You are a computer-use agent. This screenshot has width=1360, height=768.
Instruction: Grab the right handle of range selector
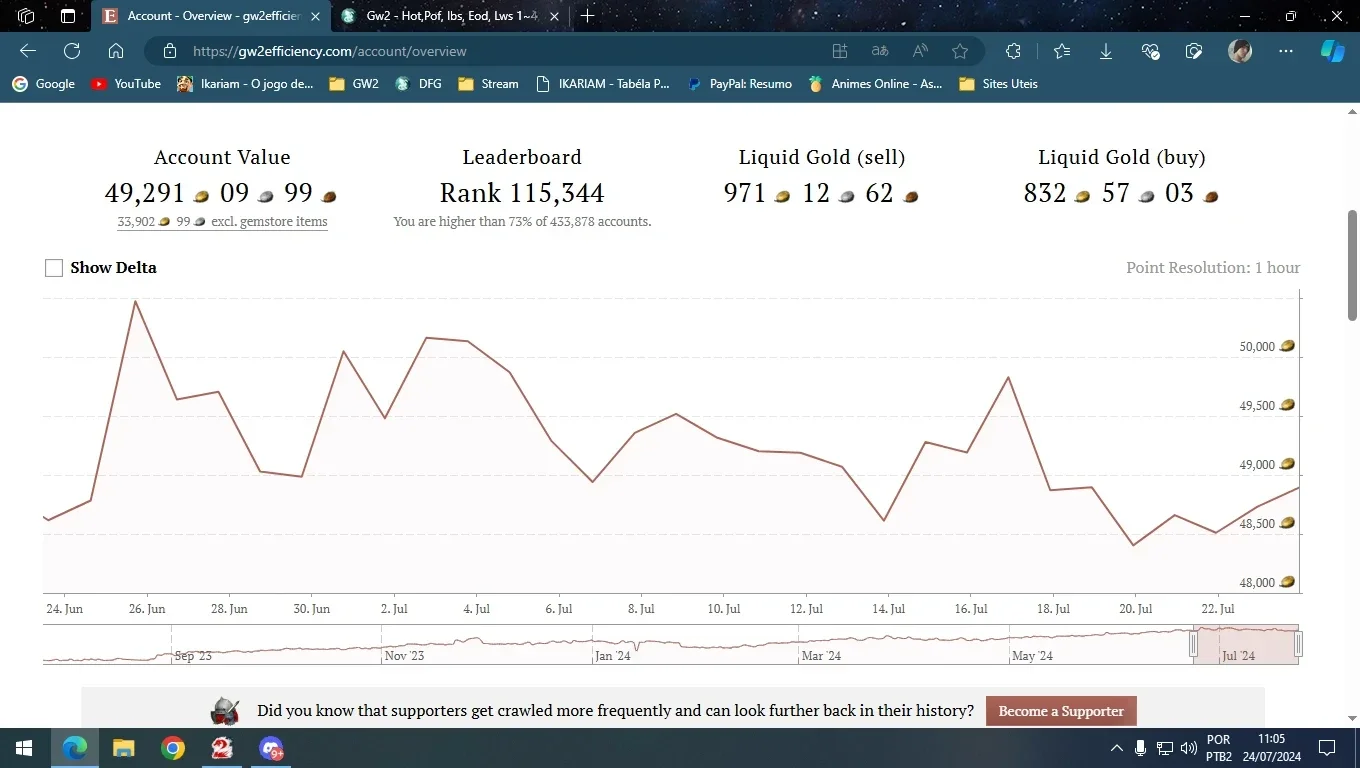click(x=1298, y=646)
